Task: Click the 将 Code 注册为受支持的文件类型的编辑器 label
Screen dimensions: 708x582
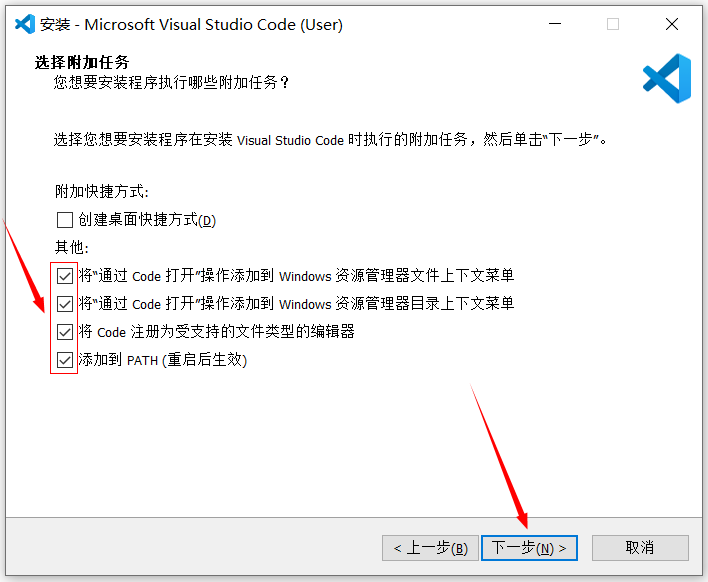Action: [x=216, y=332]
